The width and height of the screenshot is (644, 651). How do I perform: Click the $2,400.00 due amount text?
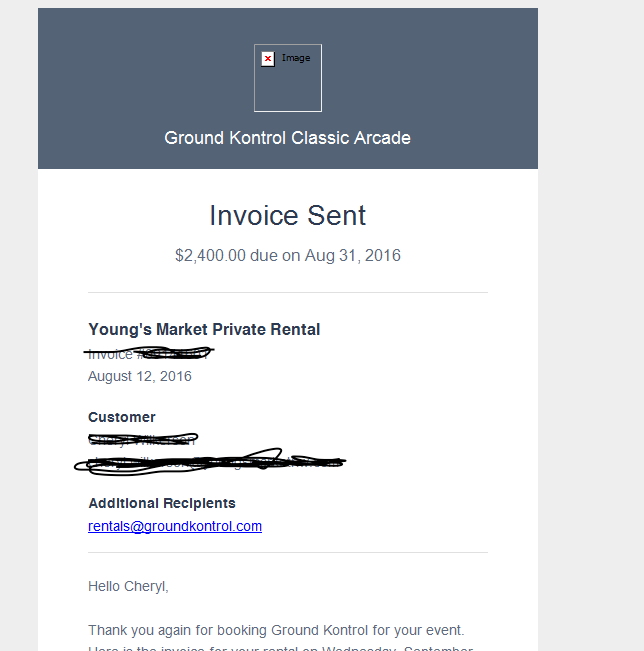click(210, 256)
